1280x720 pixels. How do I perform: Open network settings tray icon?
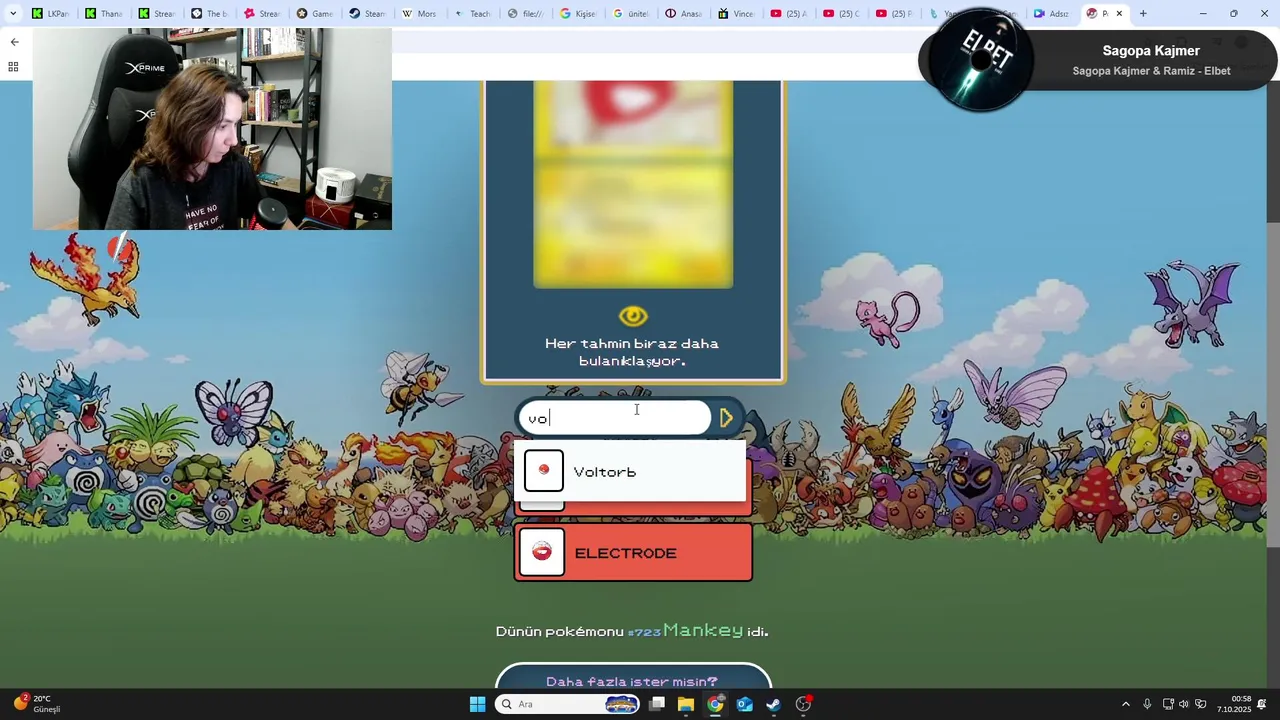[1168, 704]
